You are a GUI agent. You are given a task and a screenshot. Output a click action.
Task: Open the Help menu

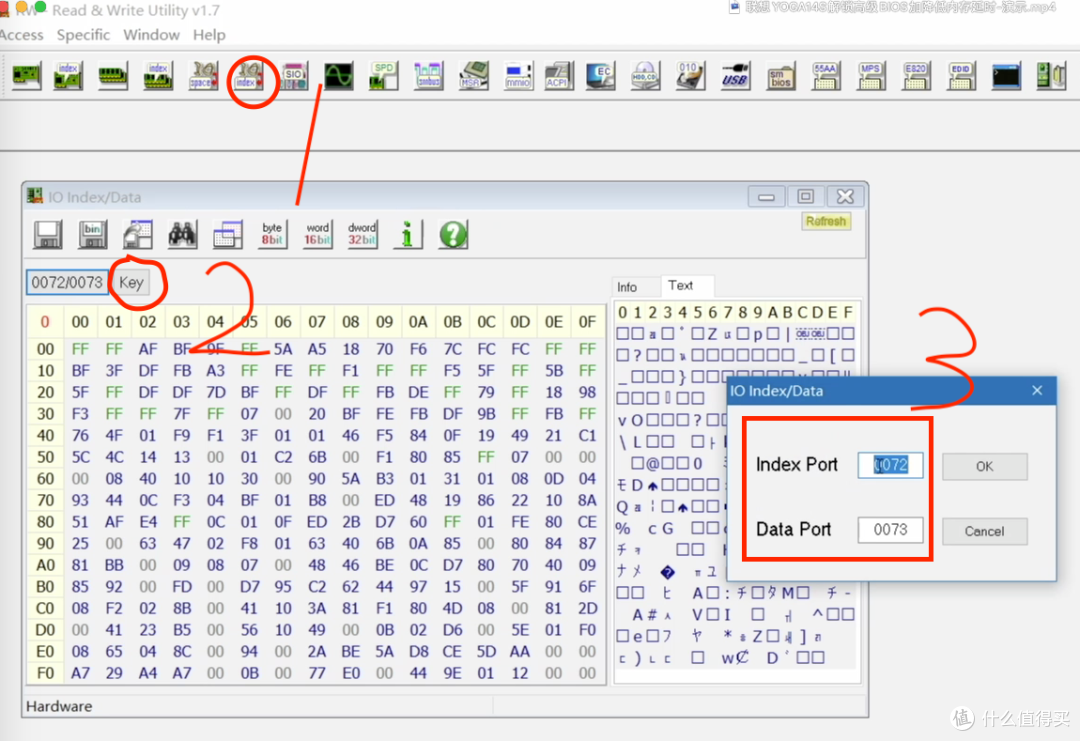pos(209,34)
